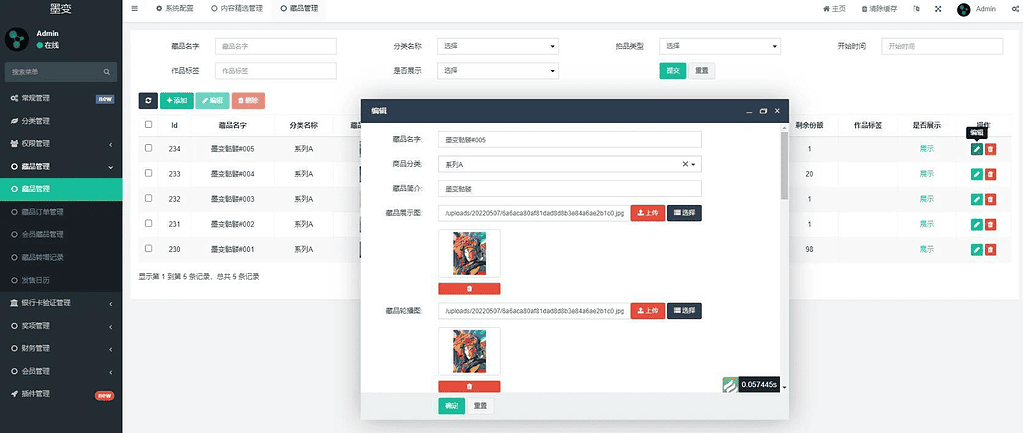Viewport: 1023px width, 433px height.
Task: Click the delete trash icon for row 231
Action: tap(990, 224)
